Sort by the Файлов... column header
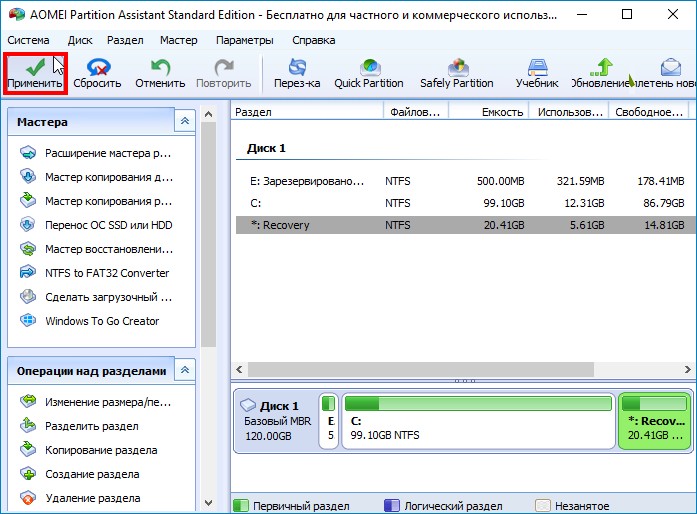697x514 pixels. click(416, 112)
